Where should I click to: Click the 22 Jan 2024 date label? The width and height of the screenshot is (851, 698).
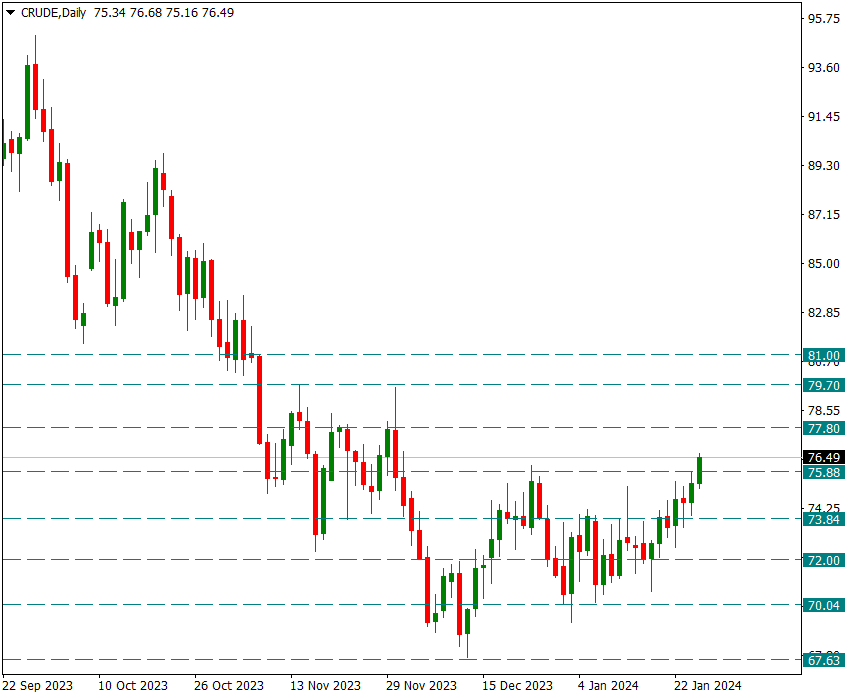click(708, 686)
